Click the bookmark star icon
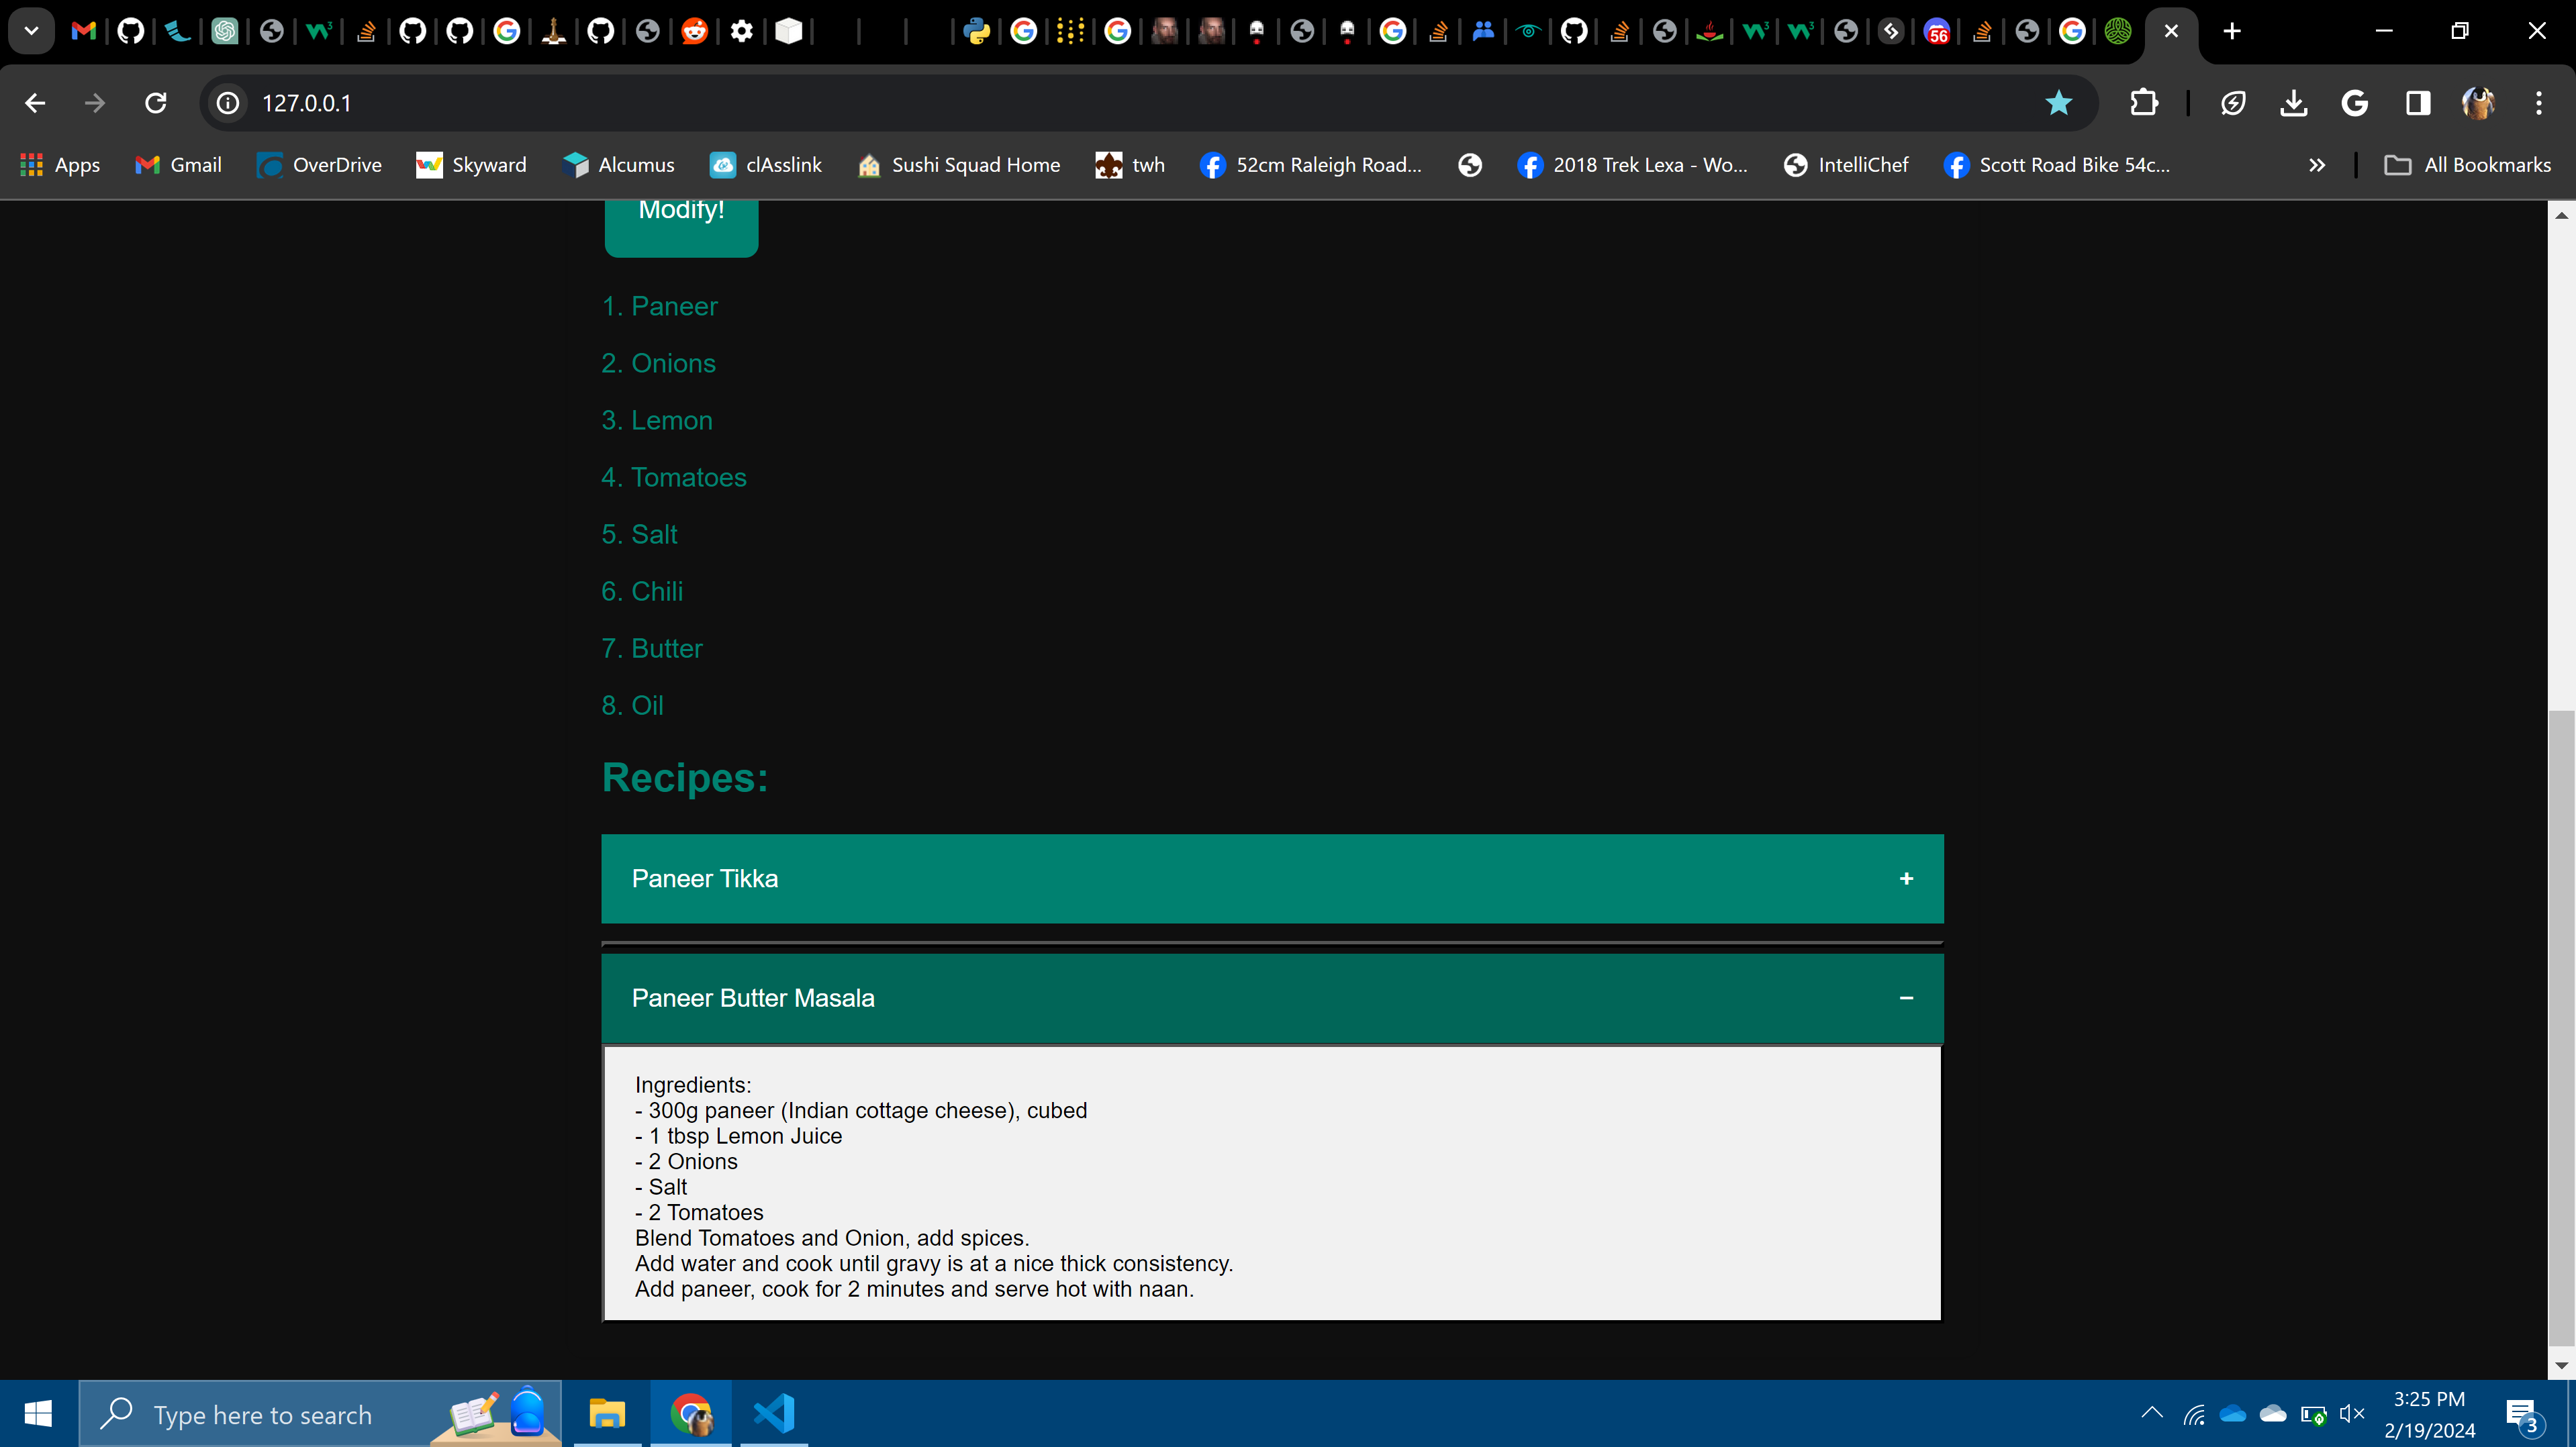The width and height of the screenshot is (2576, 1447). click(x=2058, y=103)
